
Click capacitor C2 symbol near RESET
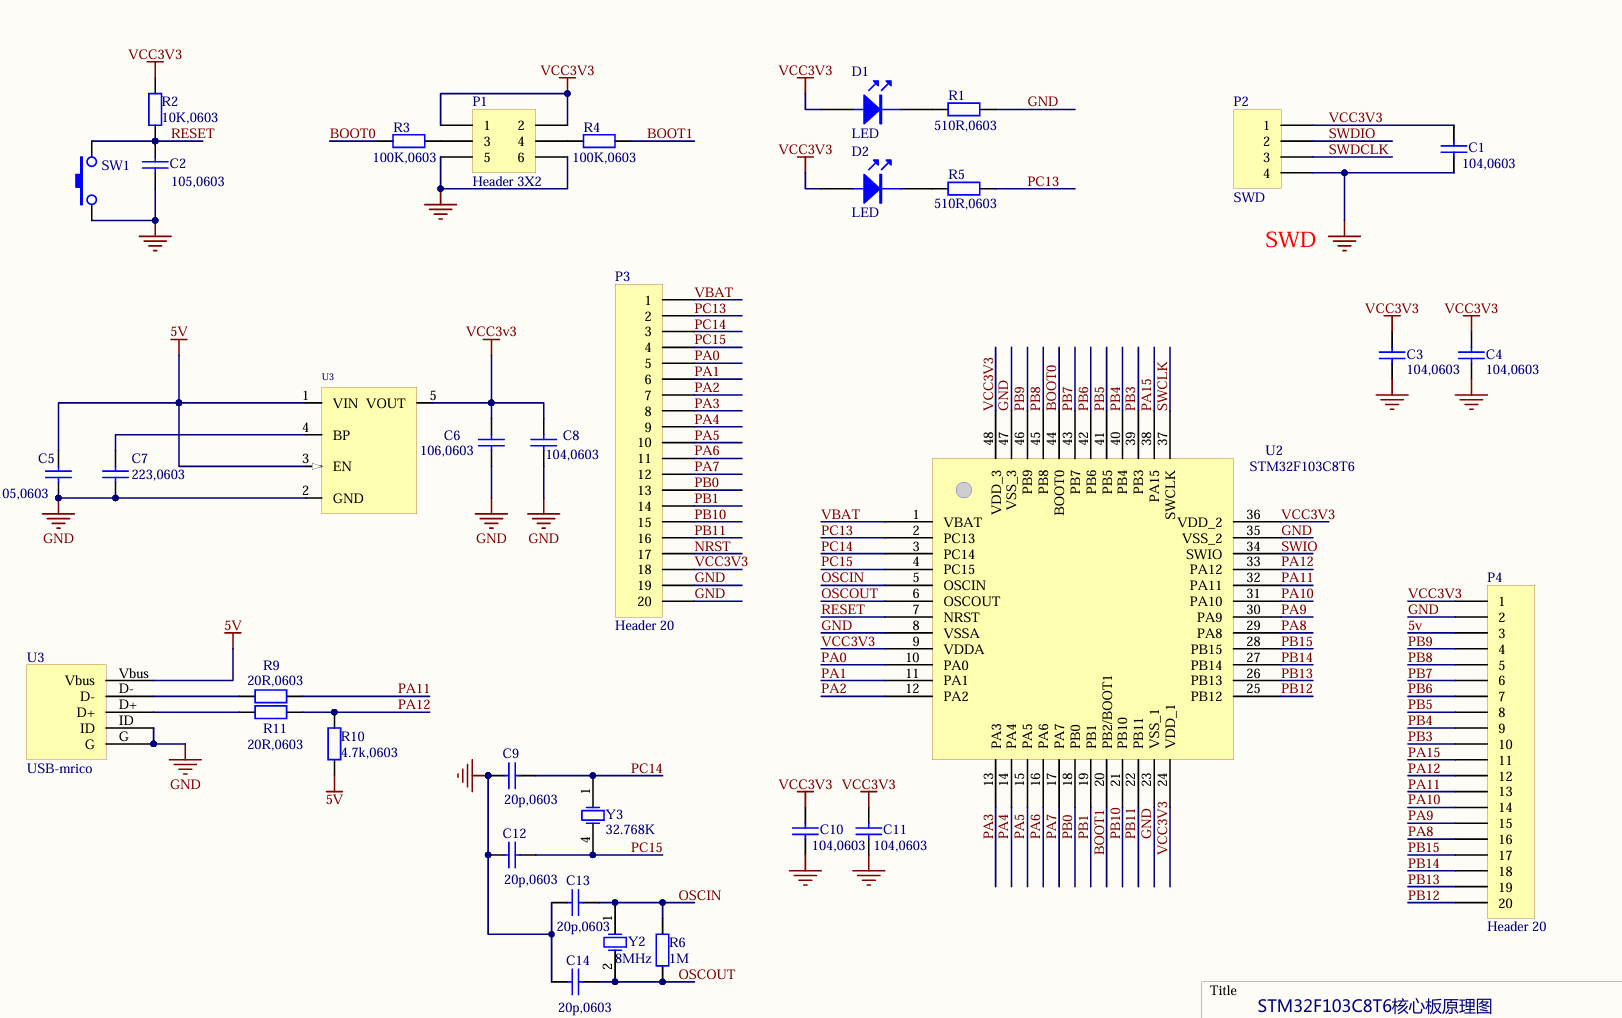tap(155, 164)
